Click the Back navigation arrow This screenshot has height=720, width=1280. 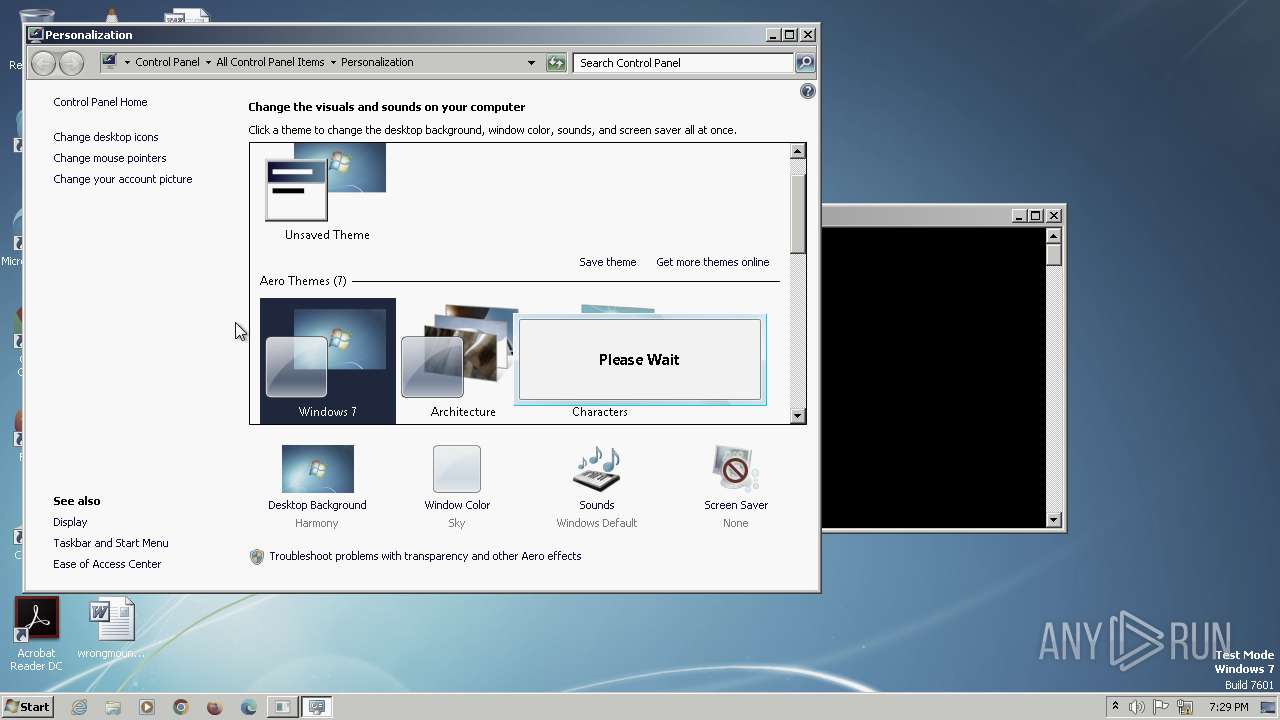tap(44, 63)
